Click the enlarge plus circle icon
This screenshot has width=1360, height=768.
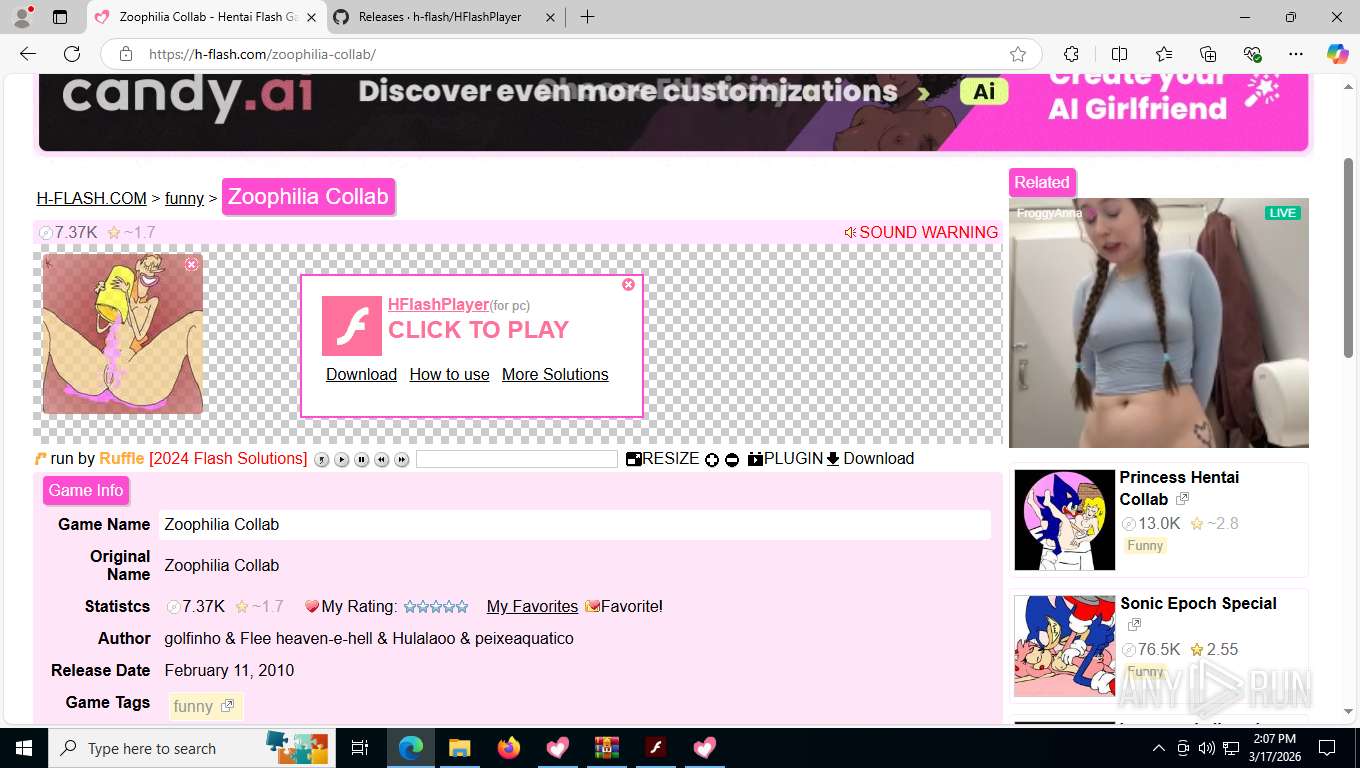pos(712,460)
